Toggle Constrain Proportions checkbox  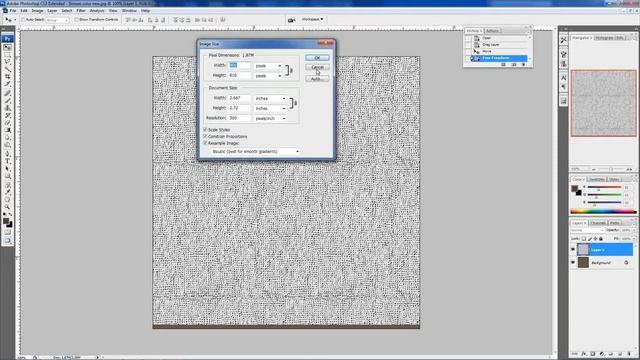click(205, 136)
